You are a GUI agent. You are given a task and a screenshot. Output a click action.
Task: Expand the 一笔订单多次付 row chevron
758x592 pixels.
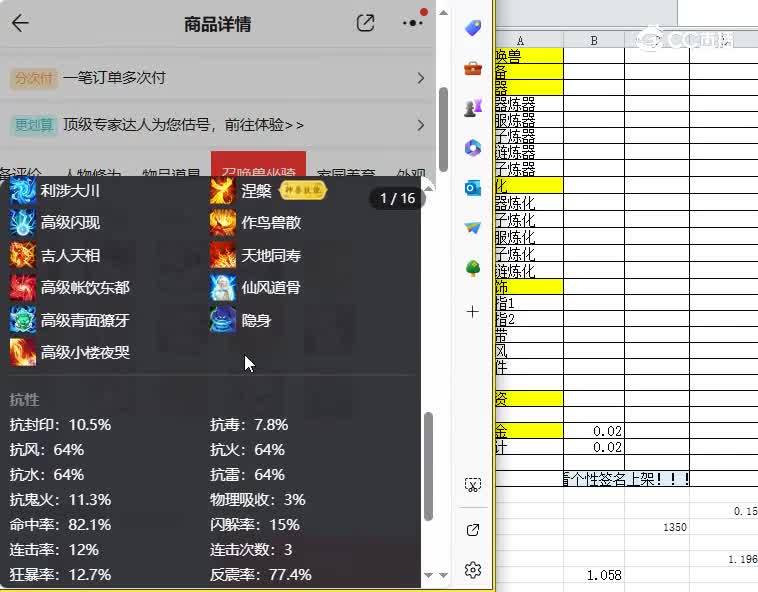point(421,78)
